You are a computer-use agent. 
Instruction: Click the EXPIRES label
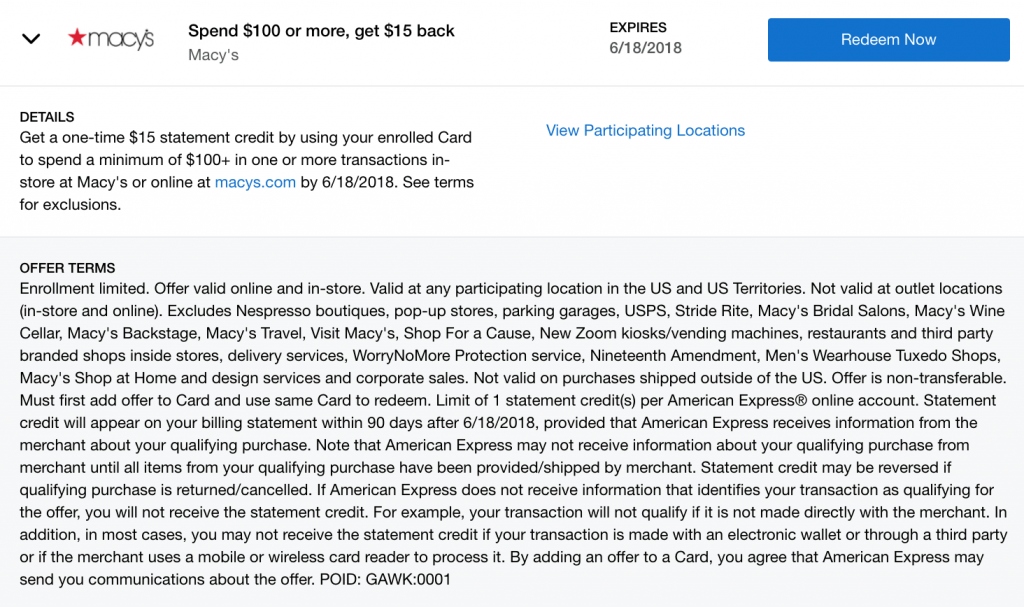point(638,27)
